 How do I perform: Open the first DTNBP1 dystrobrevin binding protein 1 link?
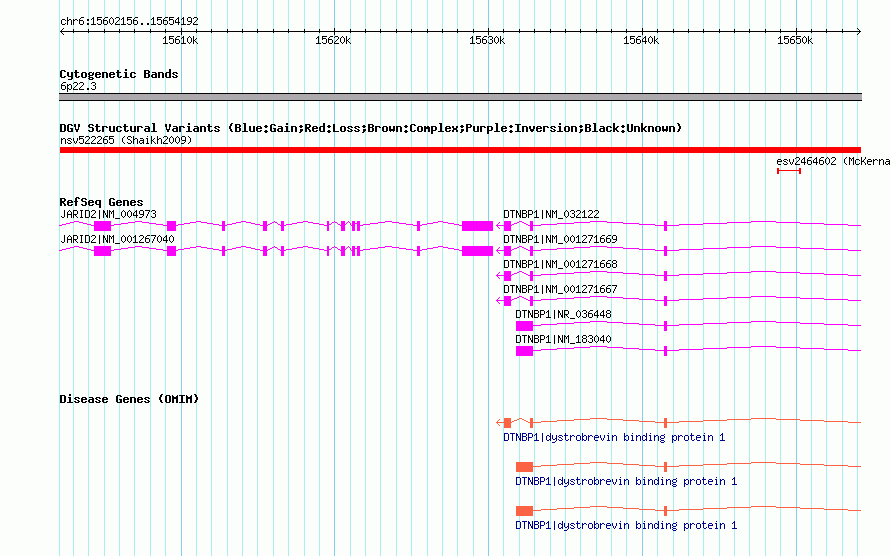(x=614, y=437)
